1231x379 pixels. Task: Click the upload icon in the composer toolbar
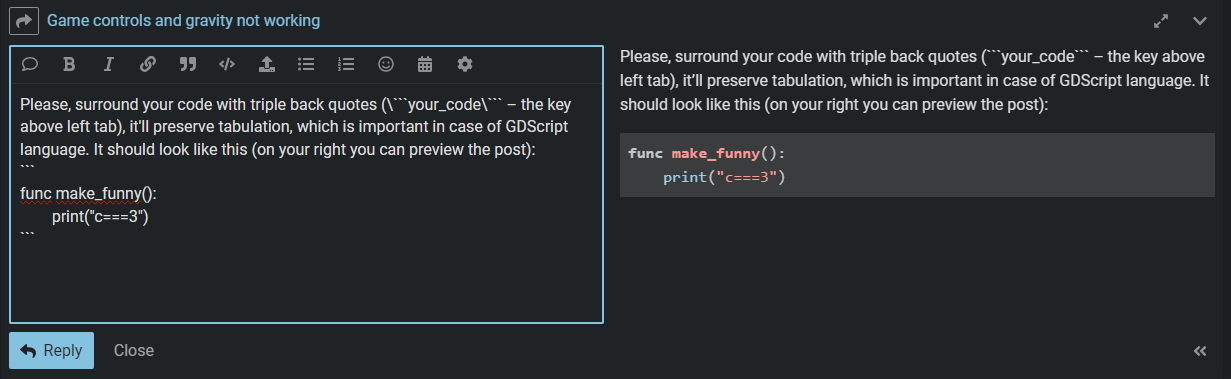(x=266, y=64)
